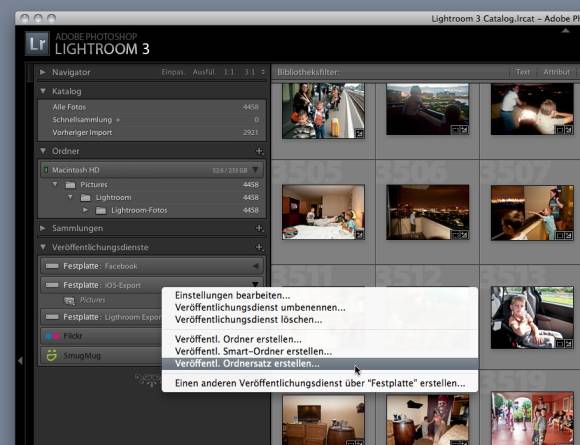Select the hotel room bed photo thumbnail

tap(323, 212)
